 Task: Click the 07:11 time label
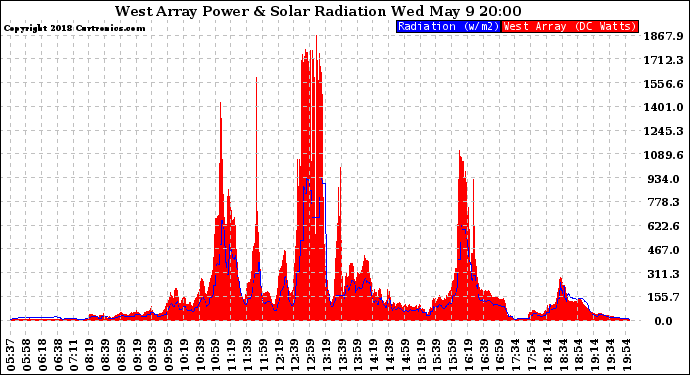[74, 355]
